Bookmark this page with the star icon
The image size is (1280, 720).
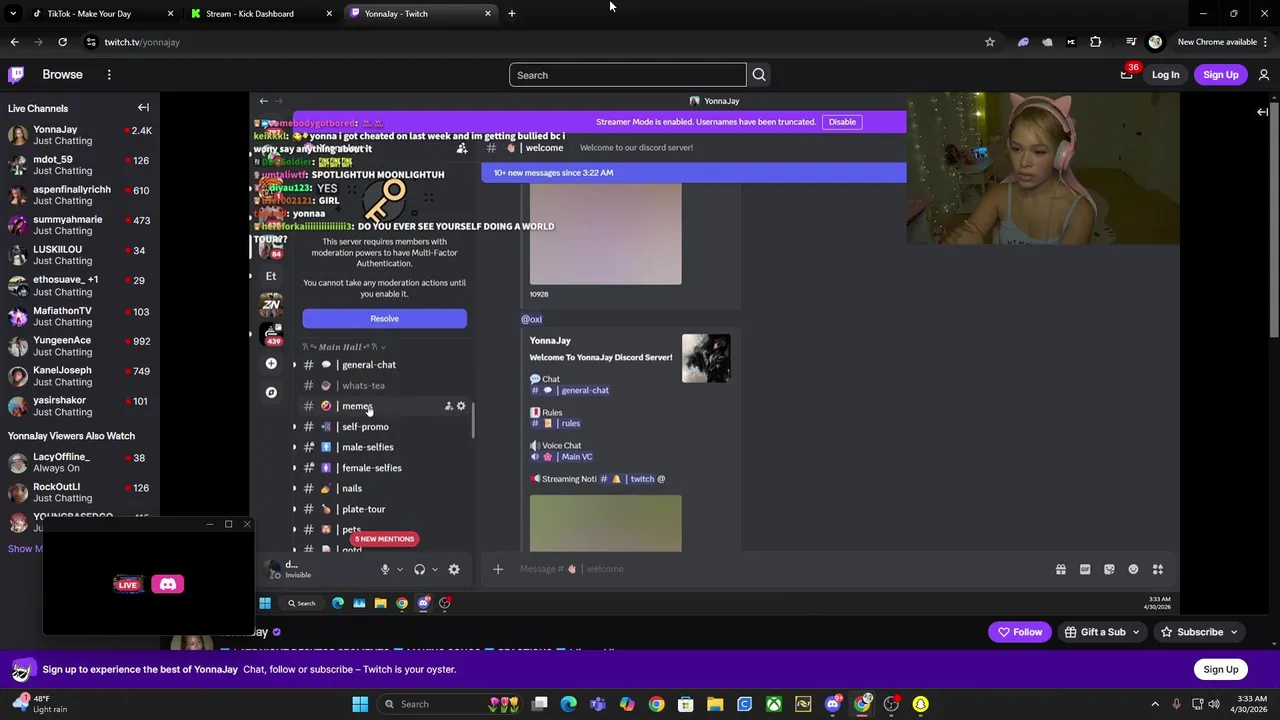point(990,42)
